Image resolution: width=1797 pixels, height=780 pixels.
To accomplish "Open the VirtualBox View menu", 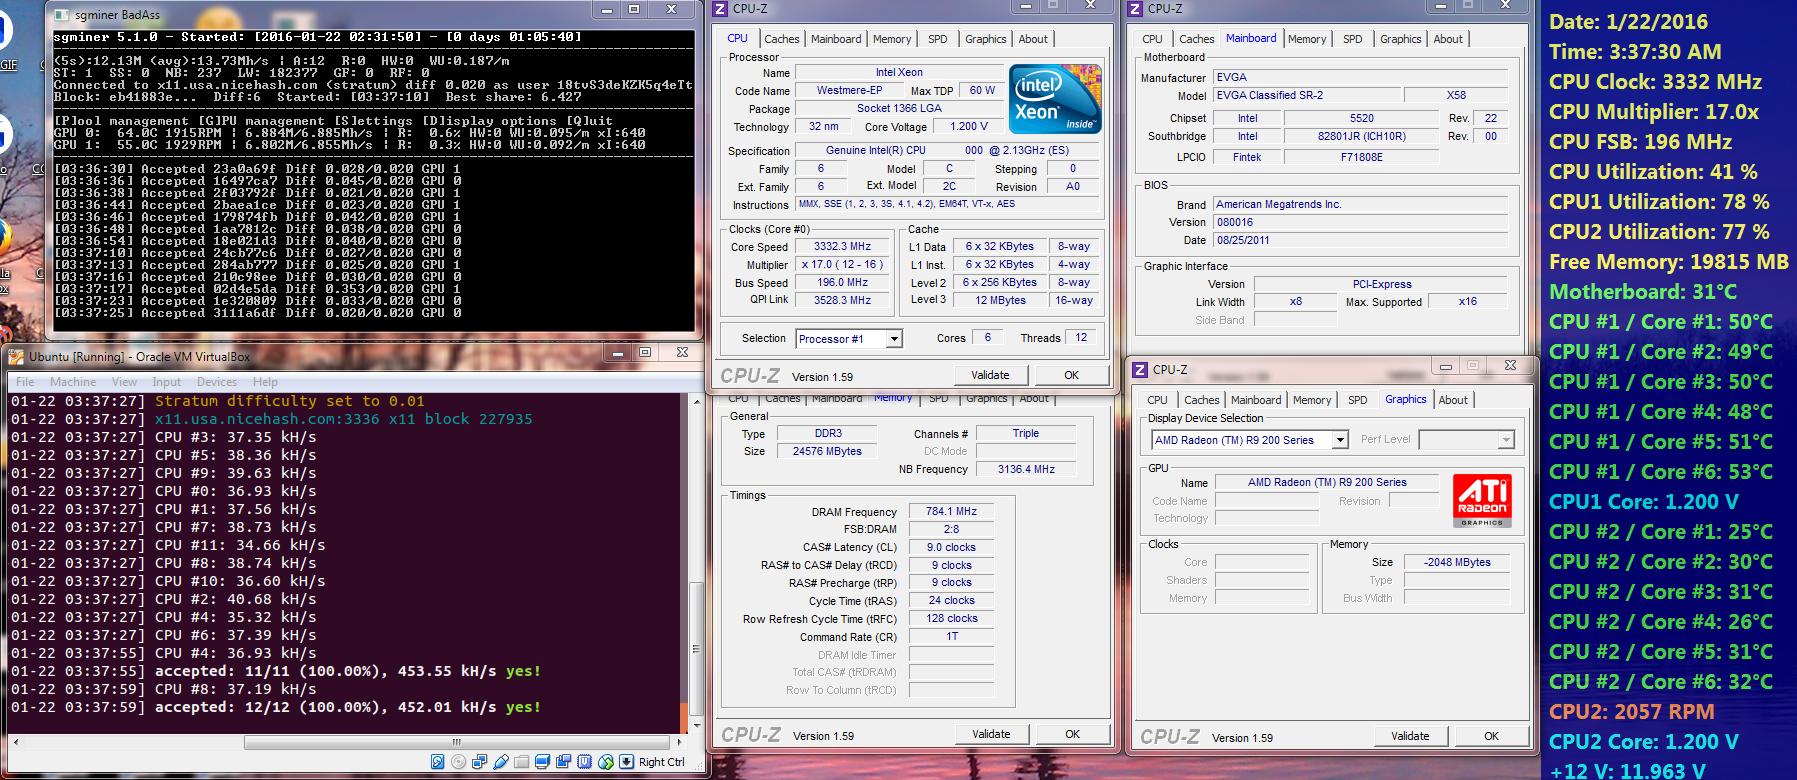I will 124,382.
